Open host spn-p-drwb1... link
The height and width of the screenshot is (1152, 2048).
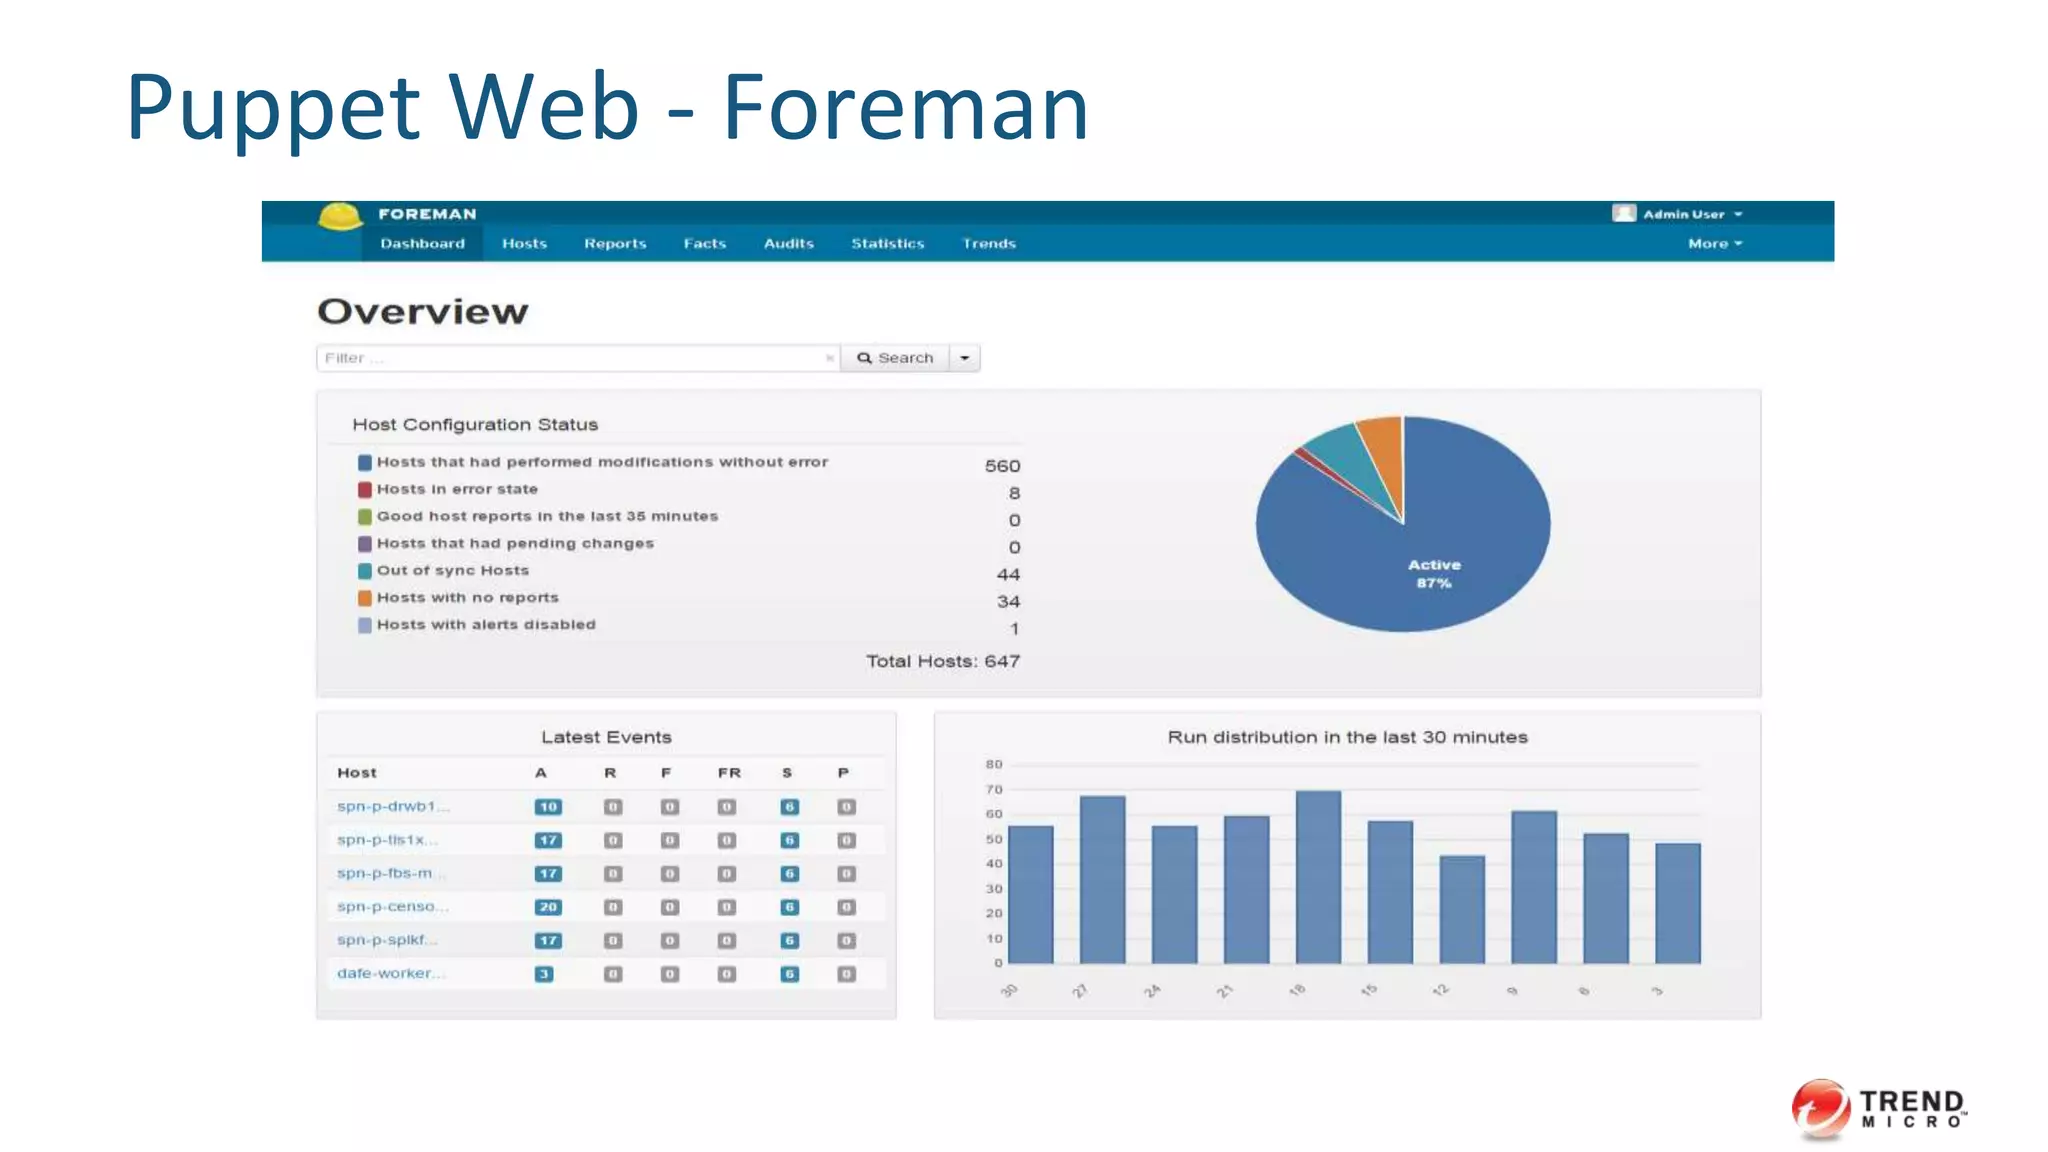[393, 806]
